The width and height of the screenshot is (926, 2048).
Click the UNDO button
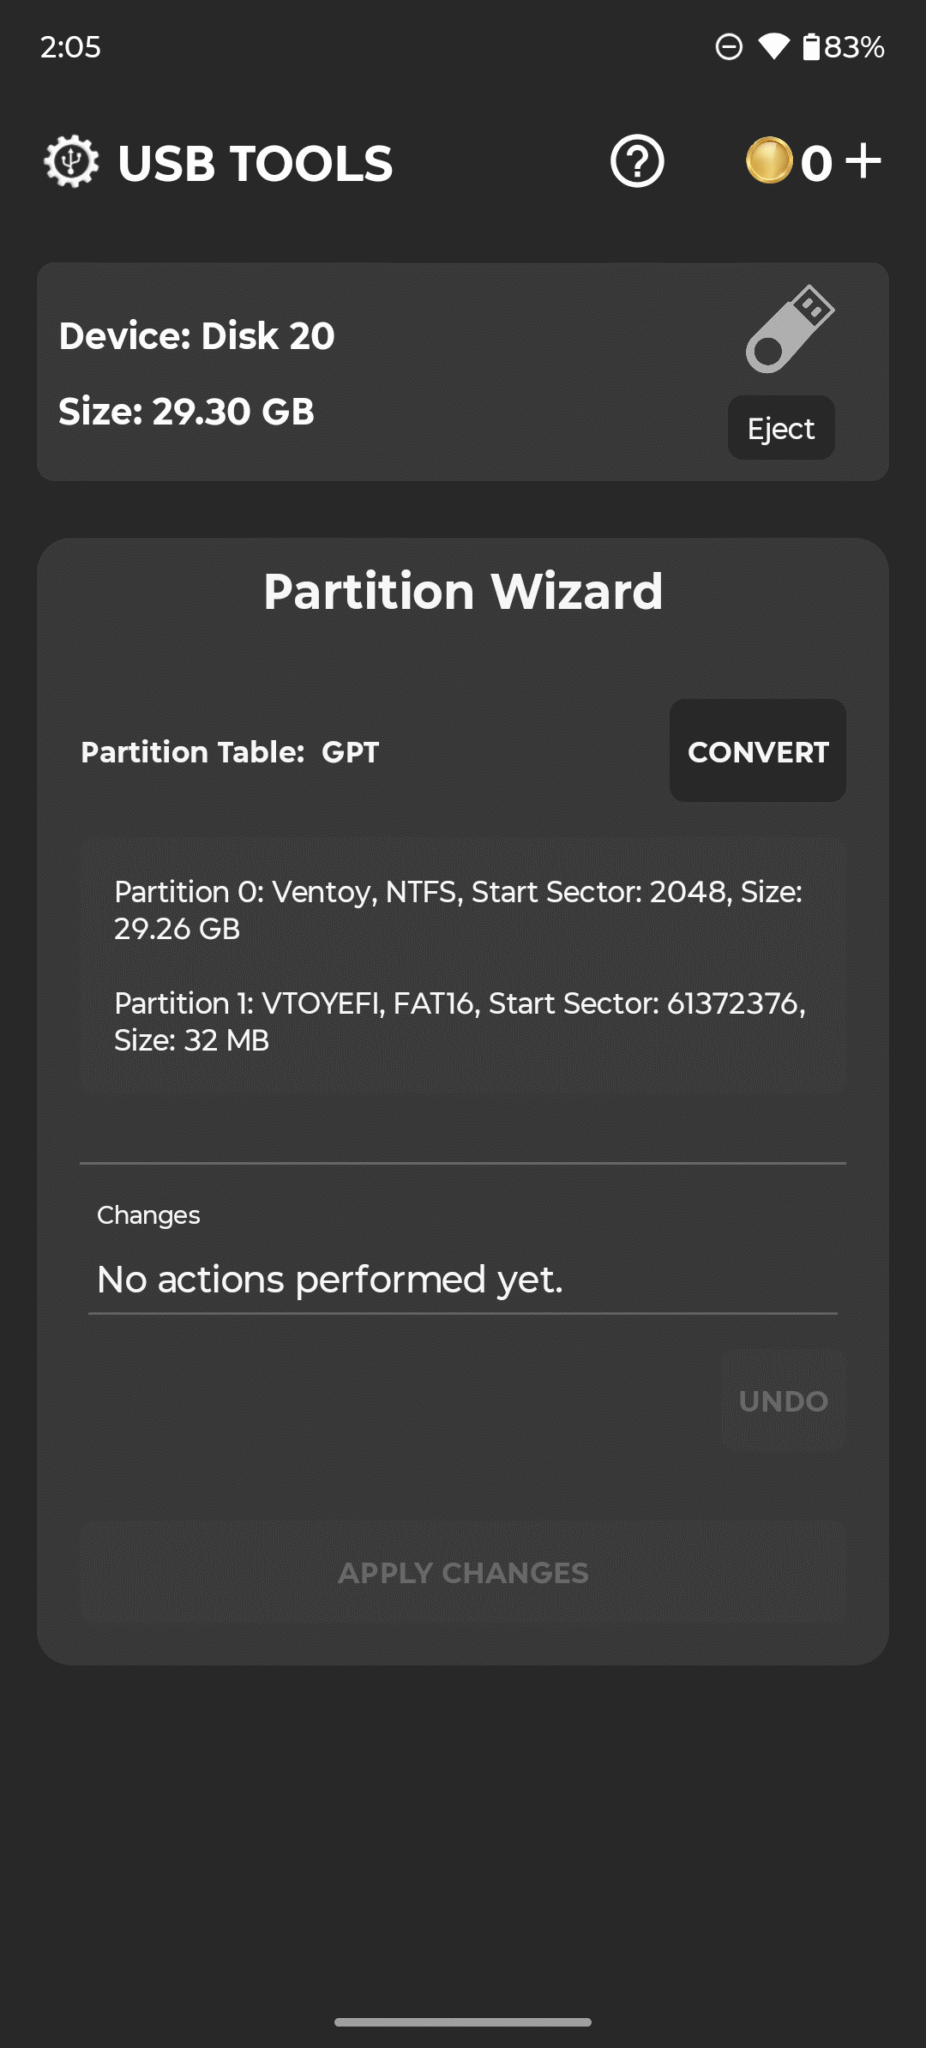(x=783, y=1401)
